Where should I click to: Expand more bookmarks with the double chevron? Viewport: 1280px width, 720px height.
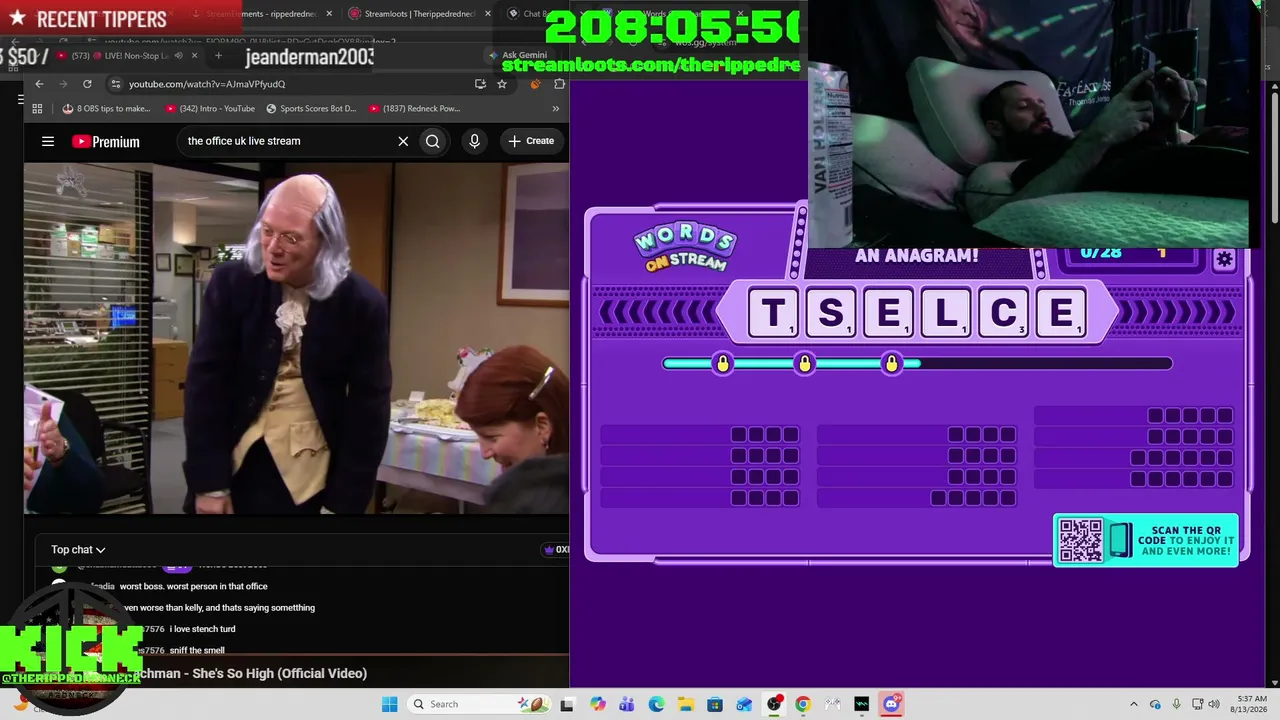tap(556, 109)
